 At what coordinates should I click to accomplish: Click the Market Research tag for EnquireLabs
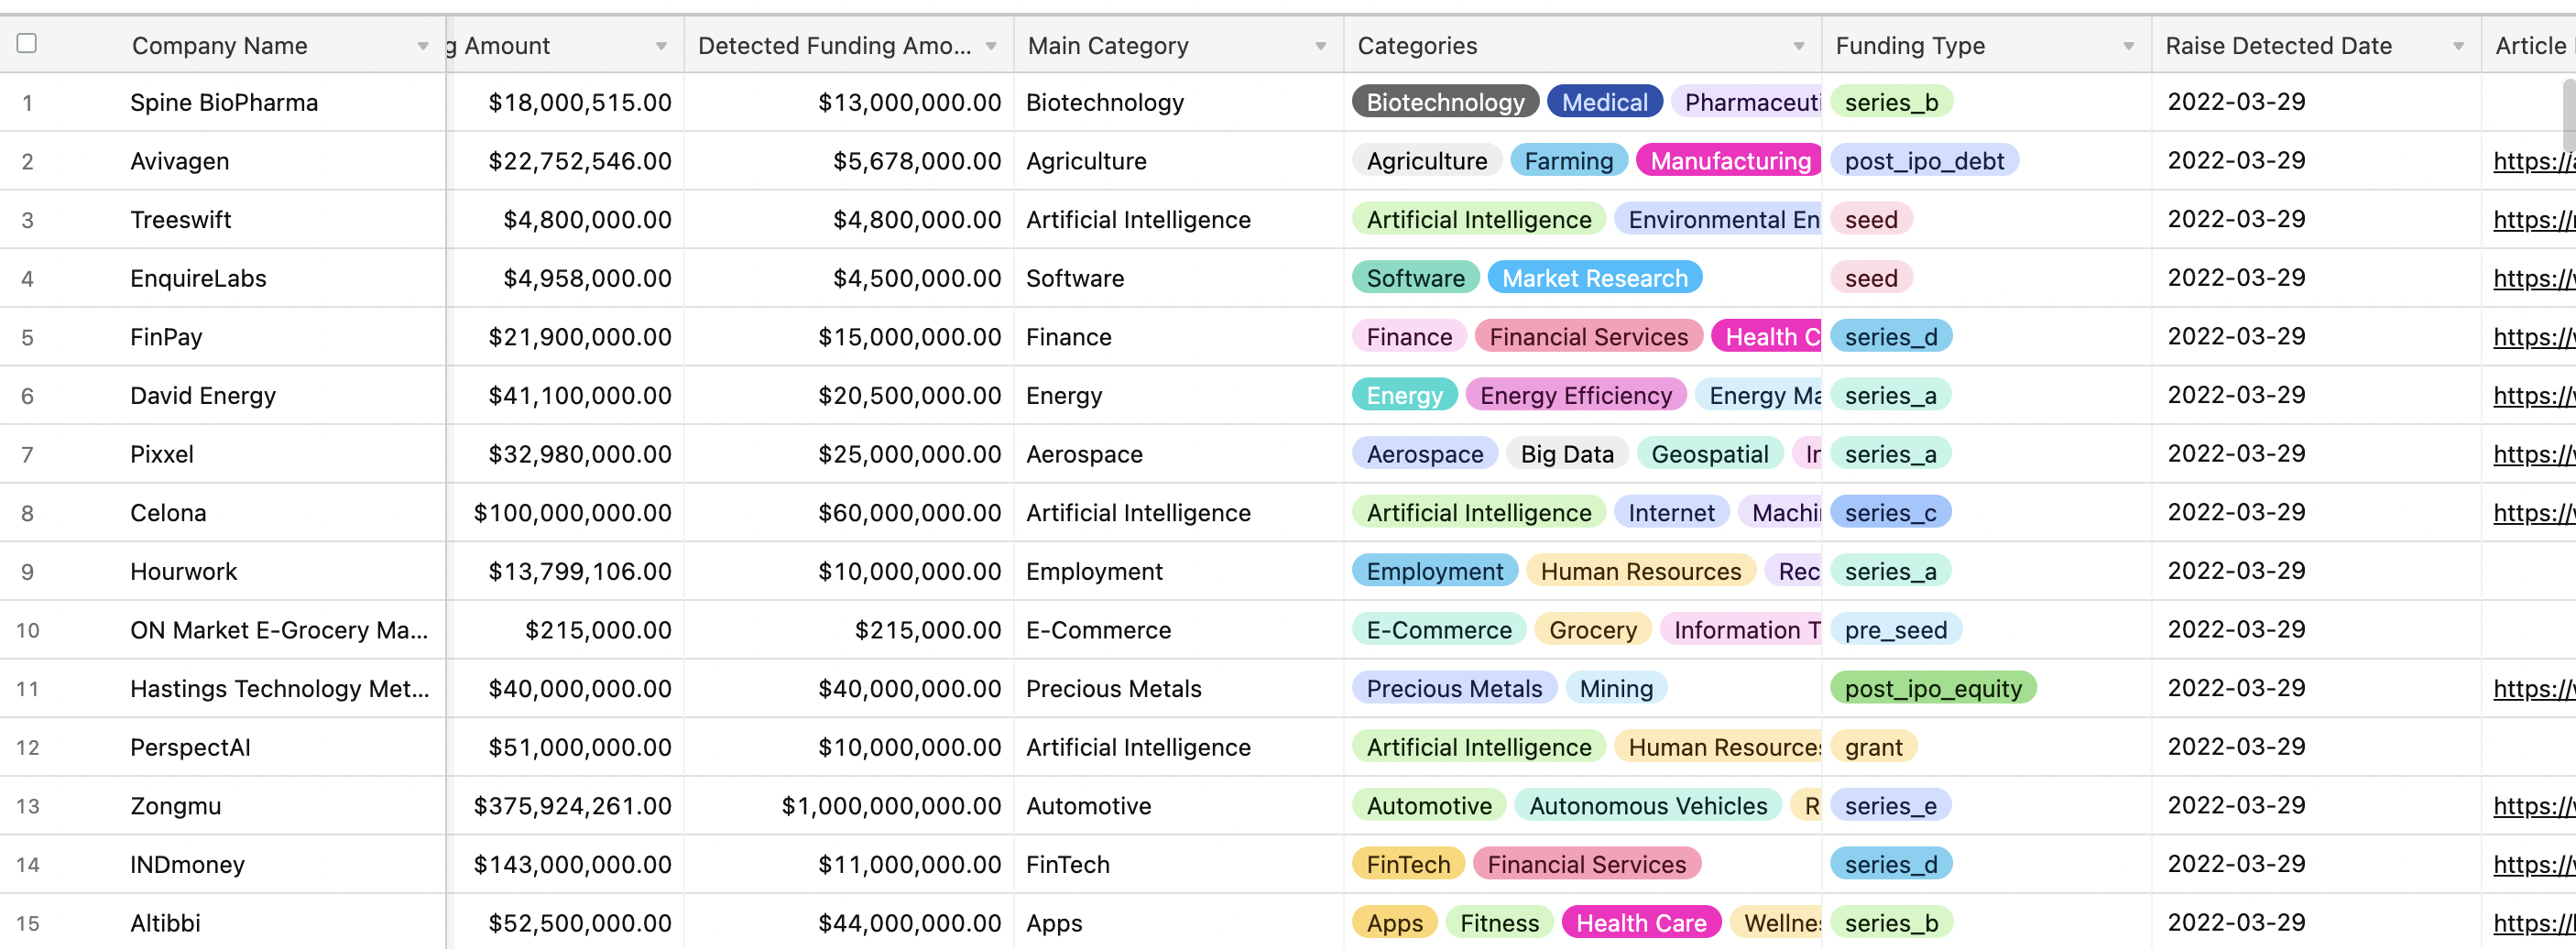1595,278
